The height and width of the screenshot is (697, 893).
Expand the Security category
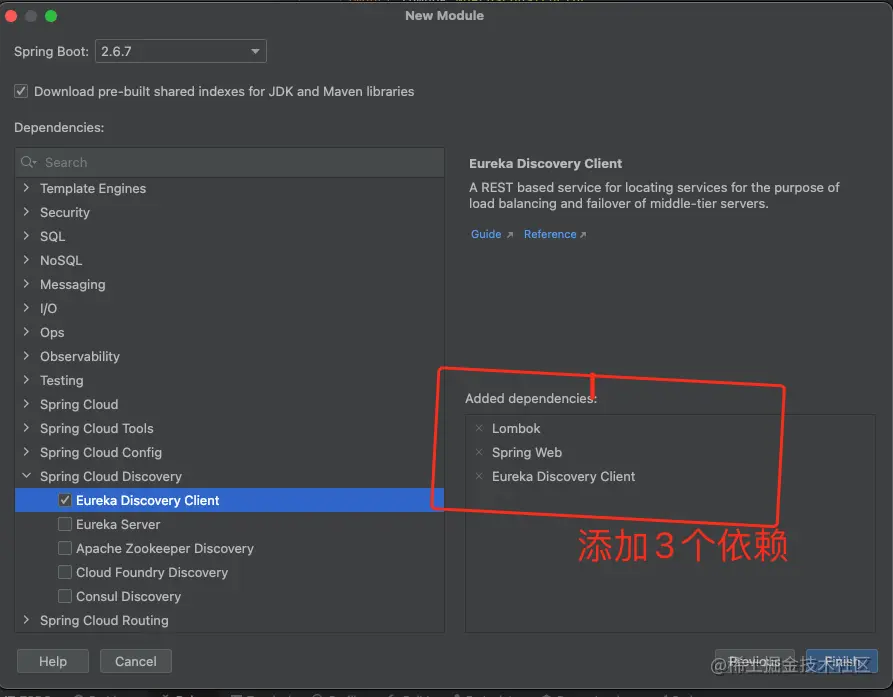26,212
